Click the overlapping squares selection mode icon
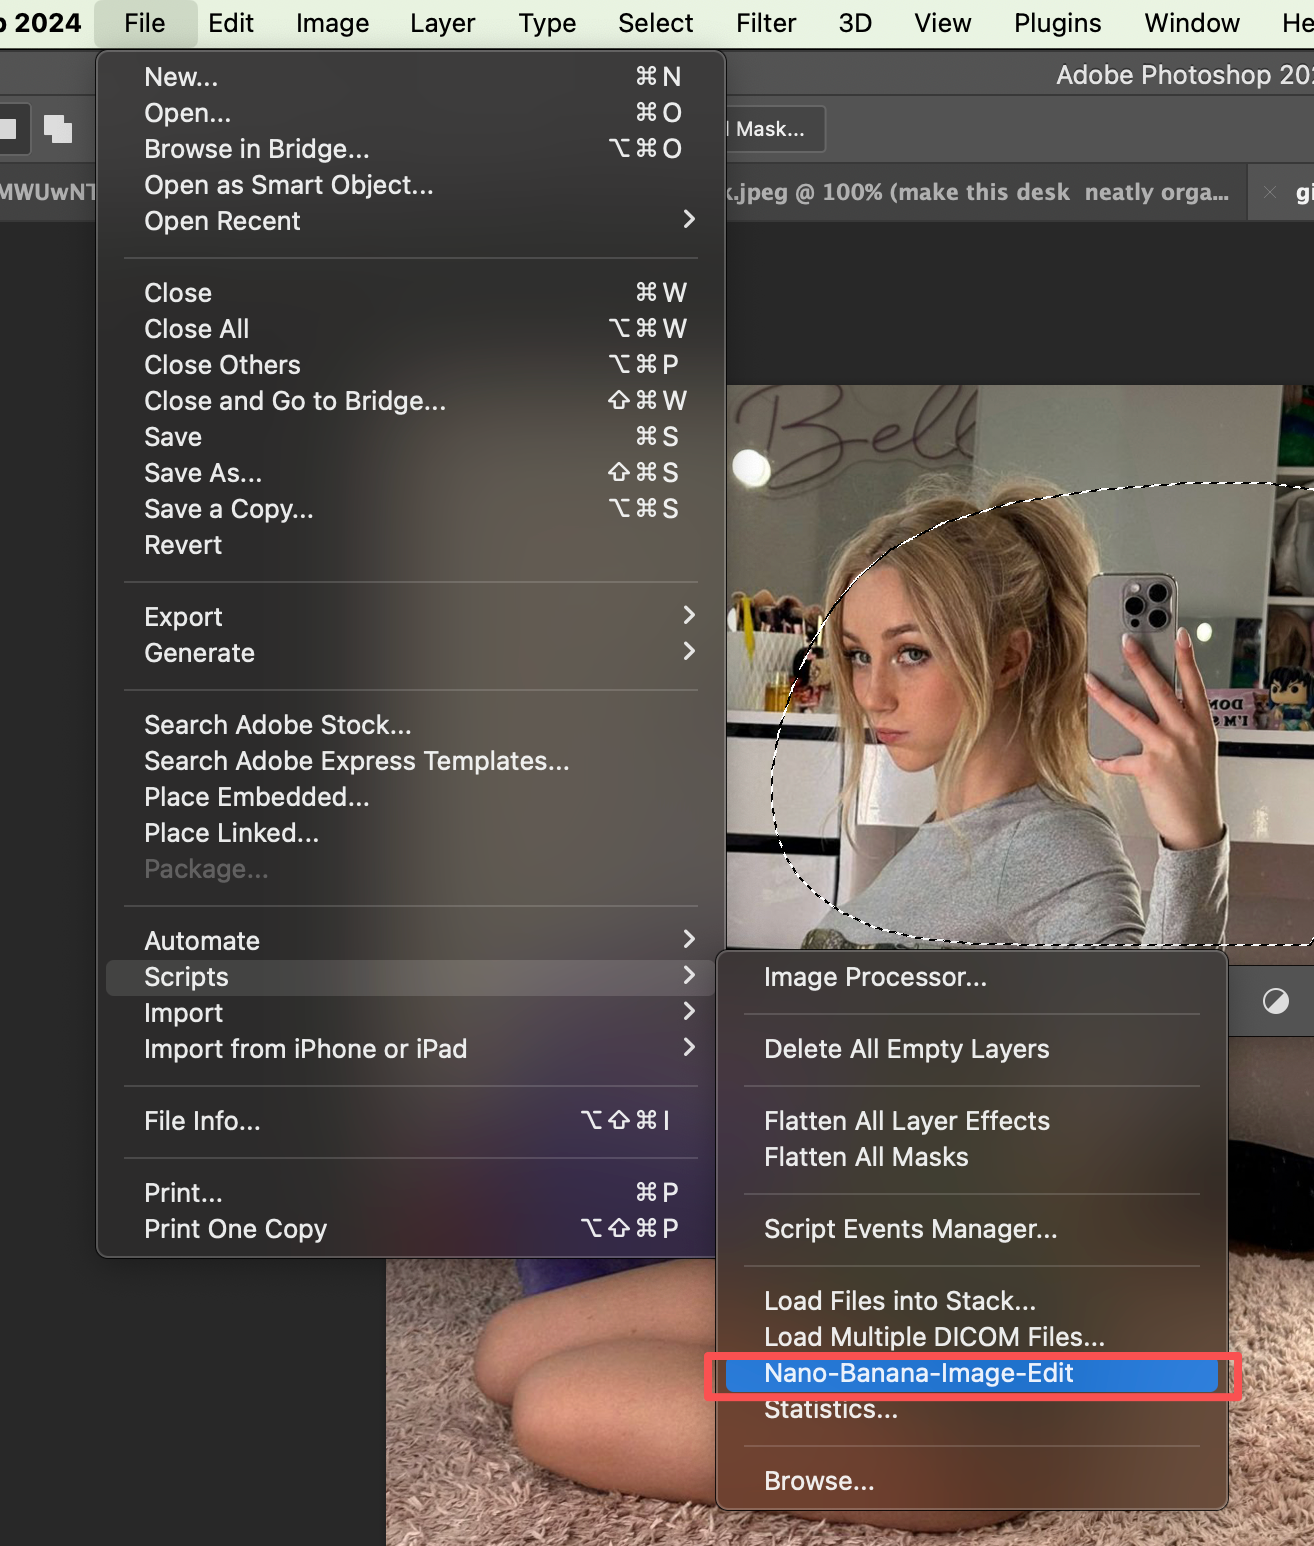This screenshot has width=1314, height=1546. click(58, 129)
